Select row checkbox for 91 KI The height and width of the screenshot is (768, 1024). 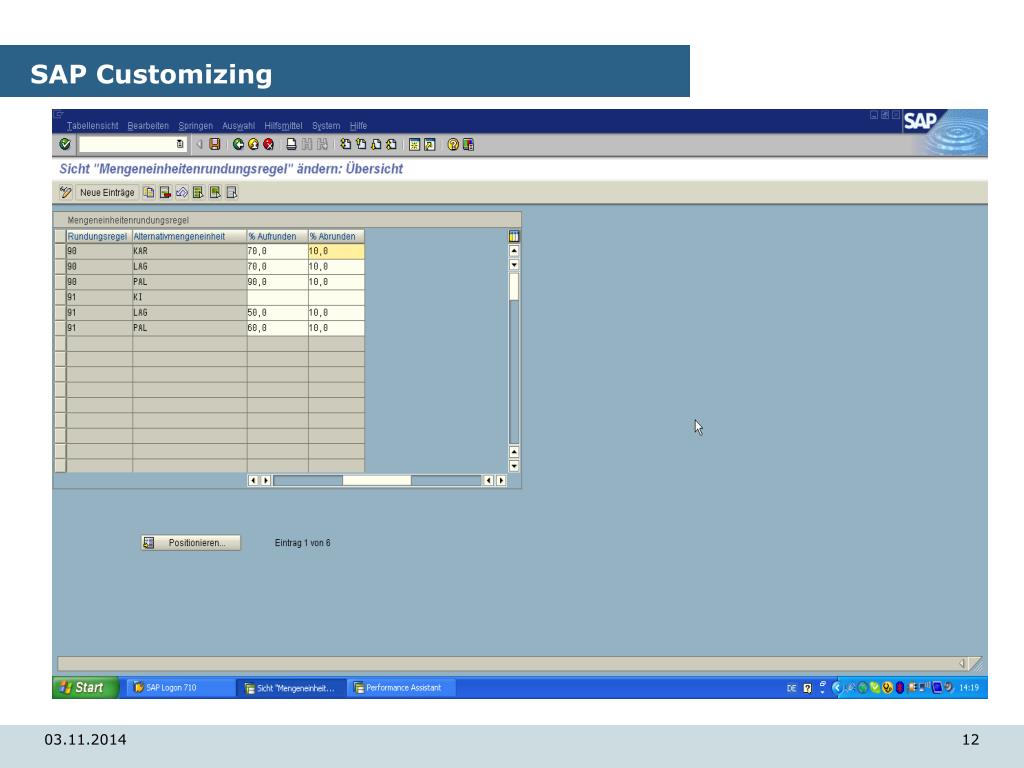(60, 297)
